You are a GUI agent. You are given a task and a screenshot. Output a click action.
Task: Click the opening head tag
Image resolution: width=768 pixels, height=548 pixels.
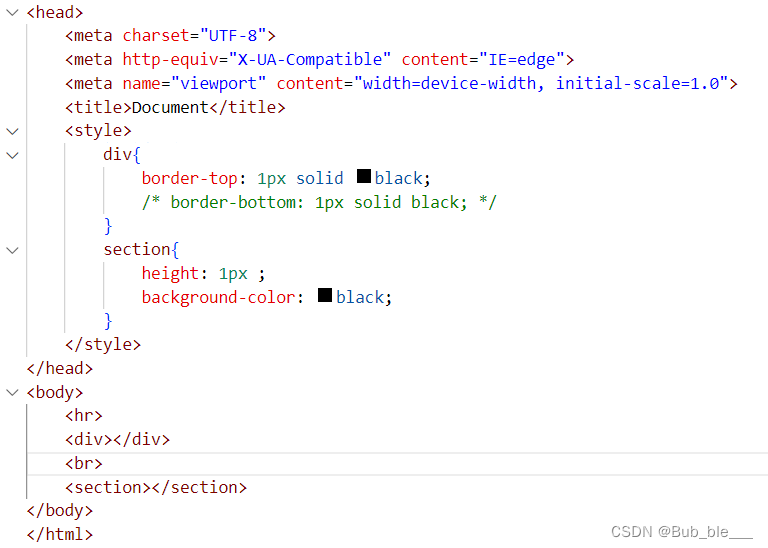55,12
